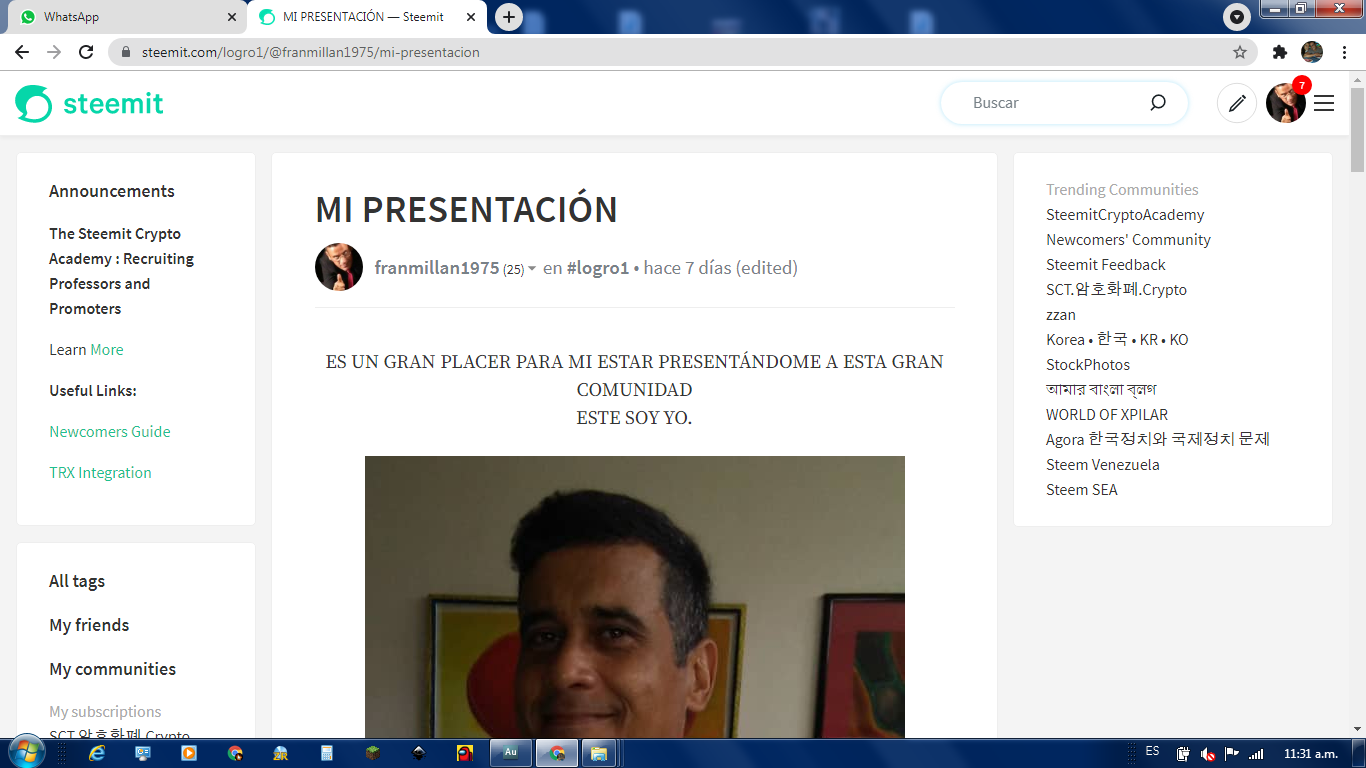Open the Chrome extensions puzzle icon

[x=1280, y=52]
